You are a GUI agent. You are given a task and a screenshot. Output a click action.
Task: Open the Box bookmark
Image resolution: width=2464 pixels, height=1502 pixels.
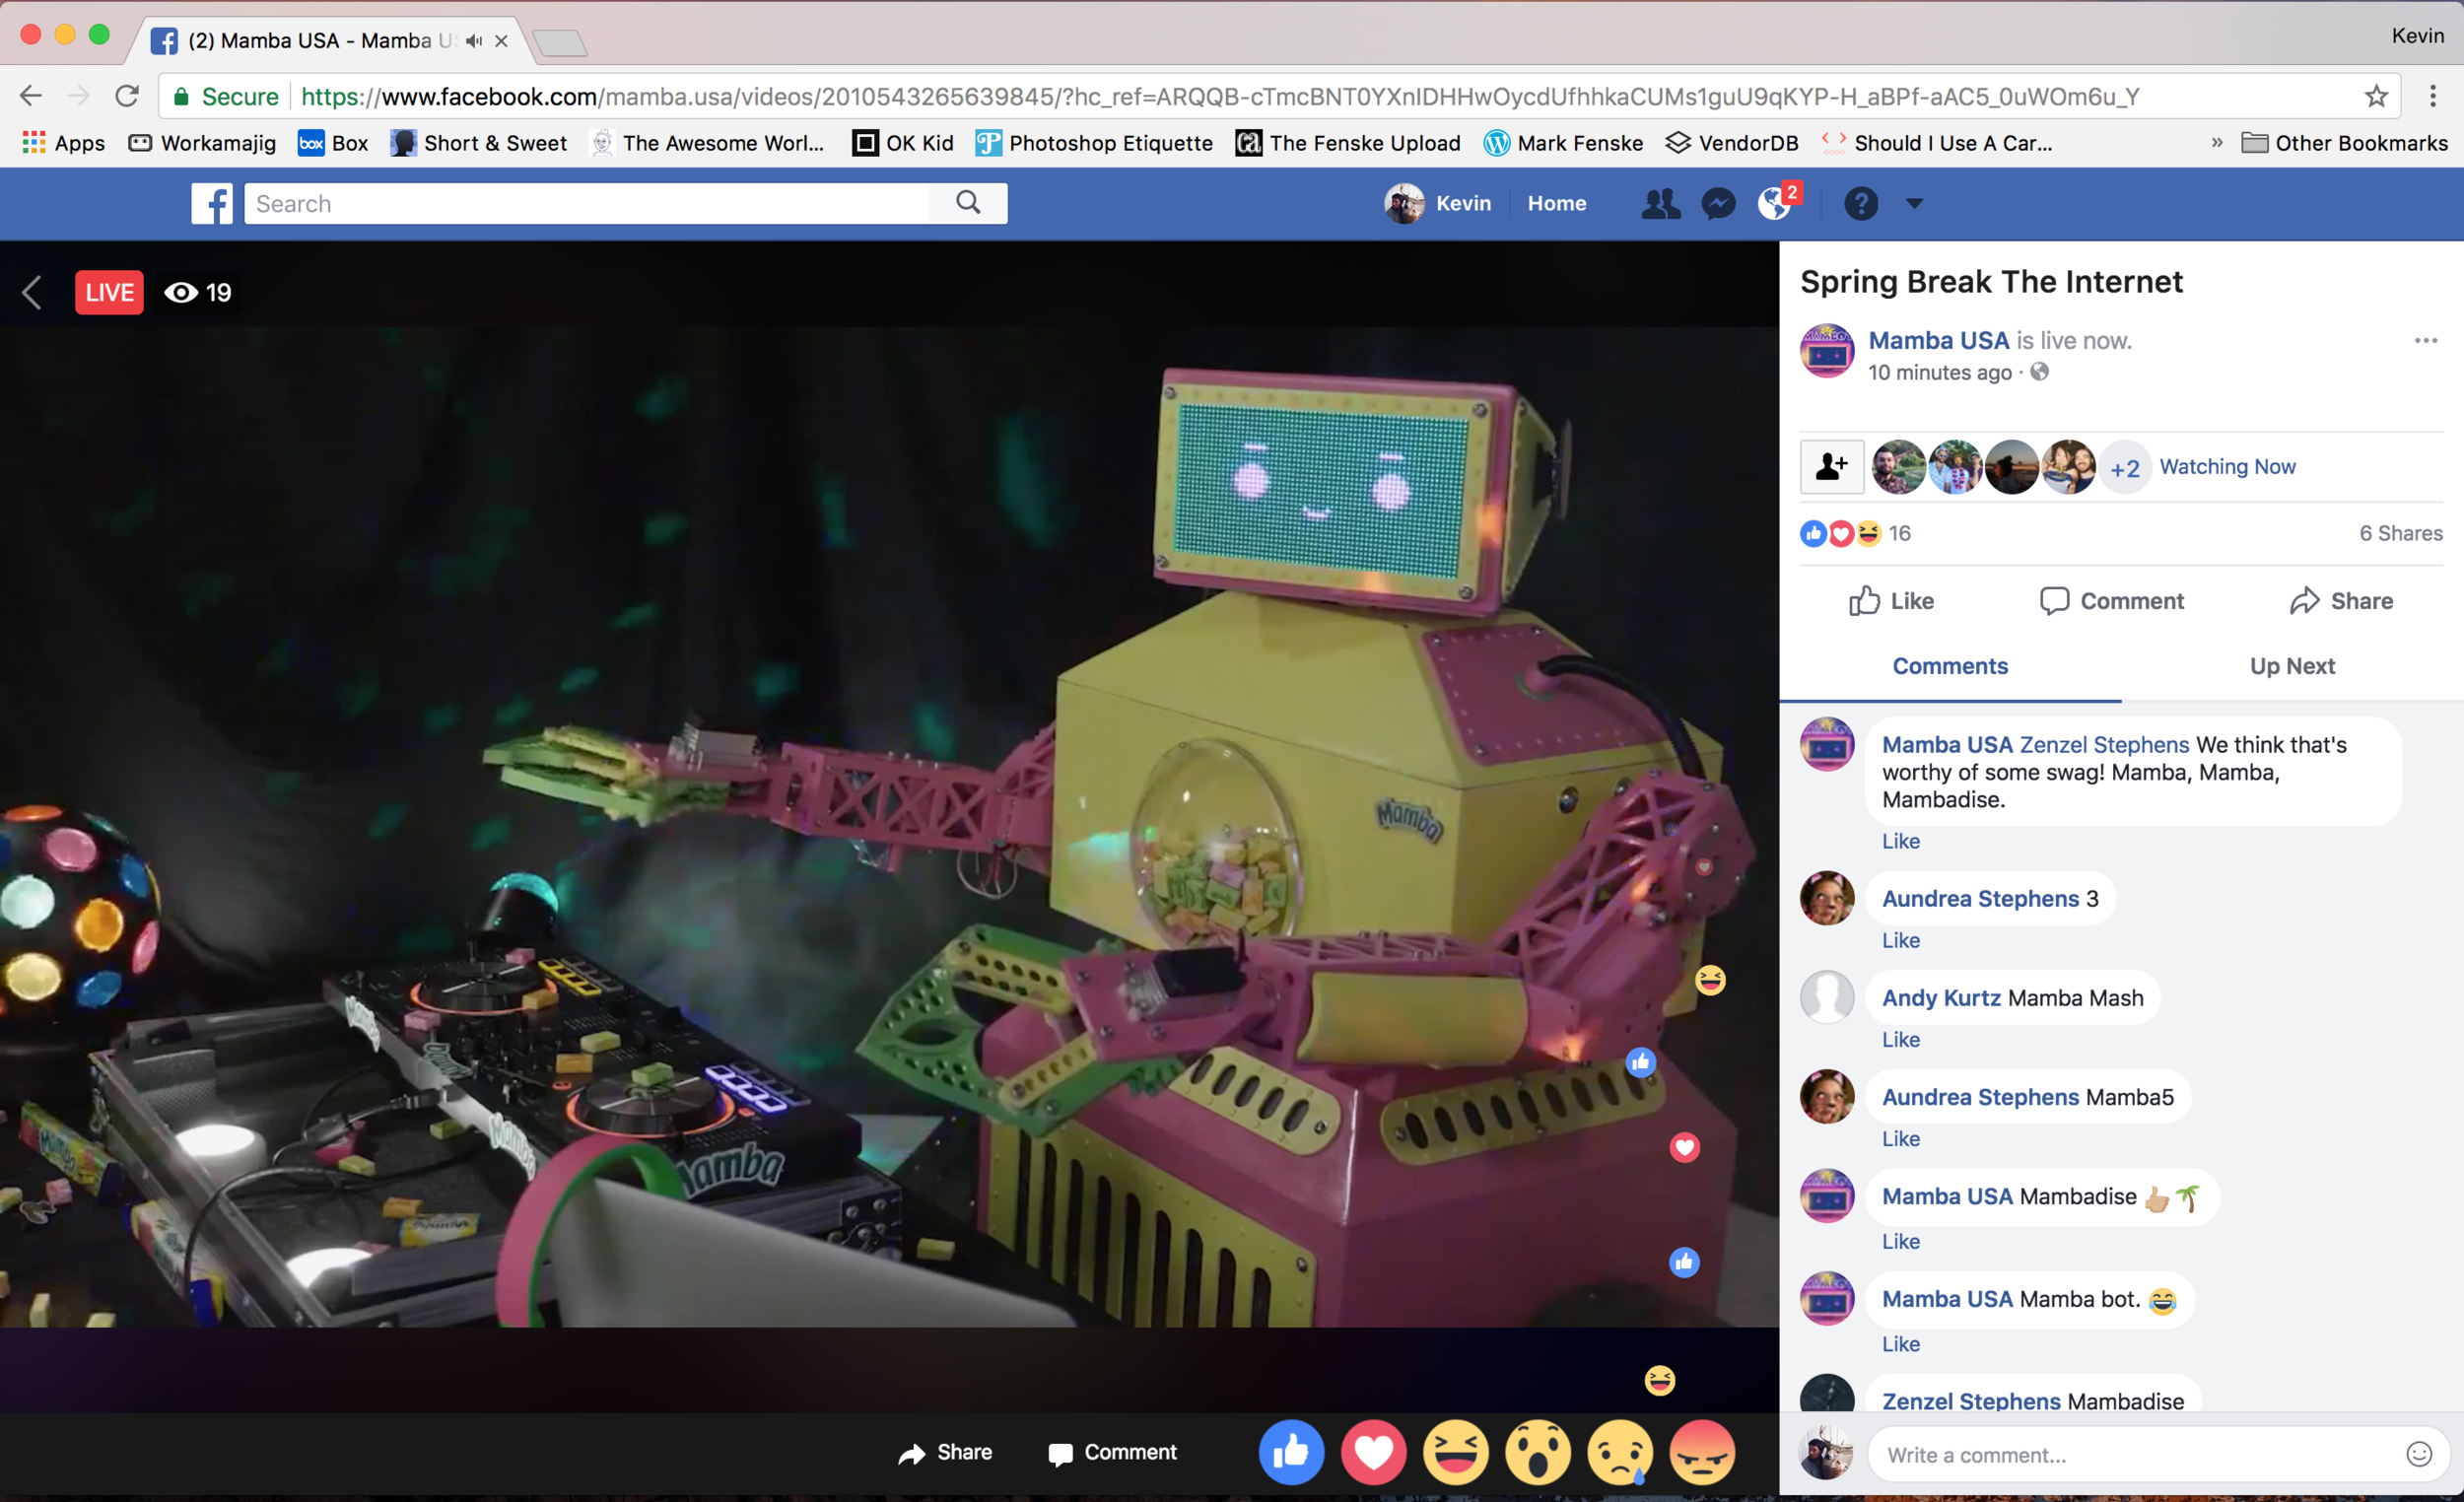(x=333, y=143)
